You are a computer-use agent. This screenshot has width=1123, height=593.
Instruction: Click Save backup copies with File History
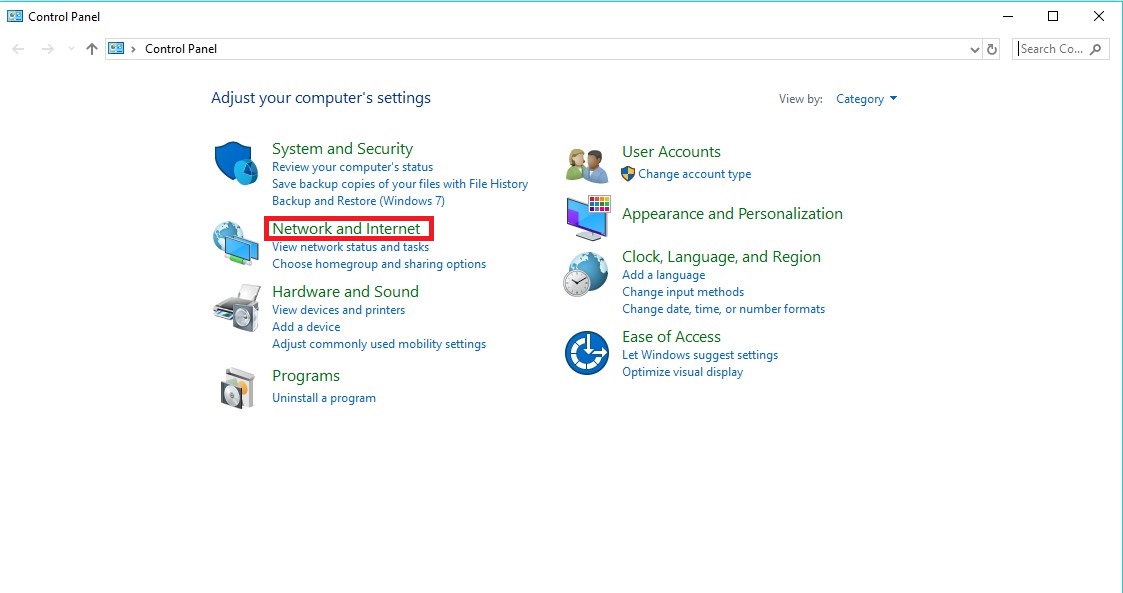(x=400, y=184)
